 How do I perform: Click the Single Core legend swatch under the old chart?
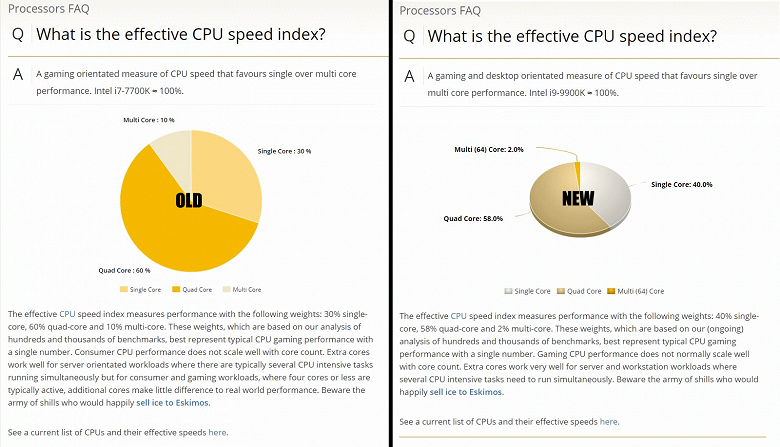124,290
